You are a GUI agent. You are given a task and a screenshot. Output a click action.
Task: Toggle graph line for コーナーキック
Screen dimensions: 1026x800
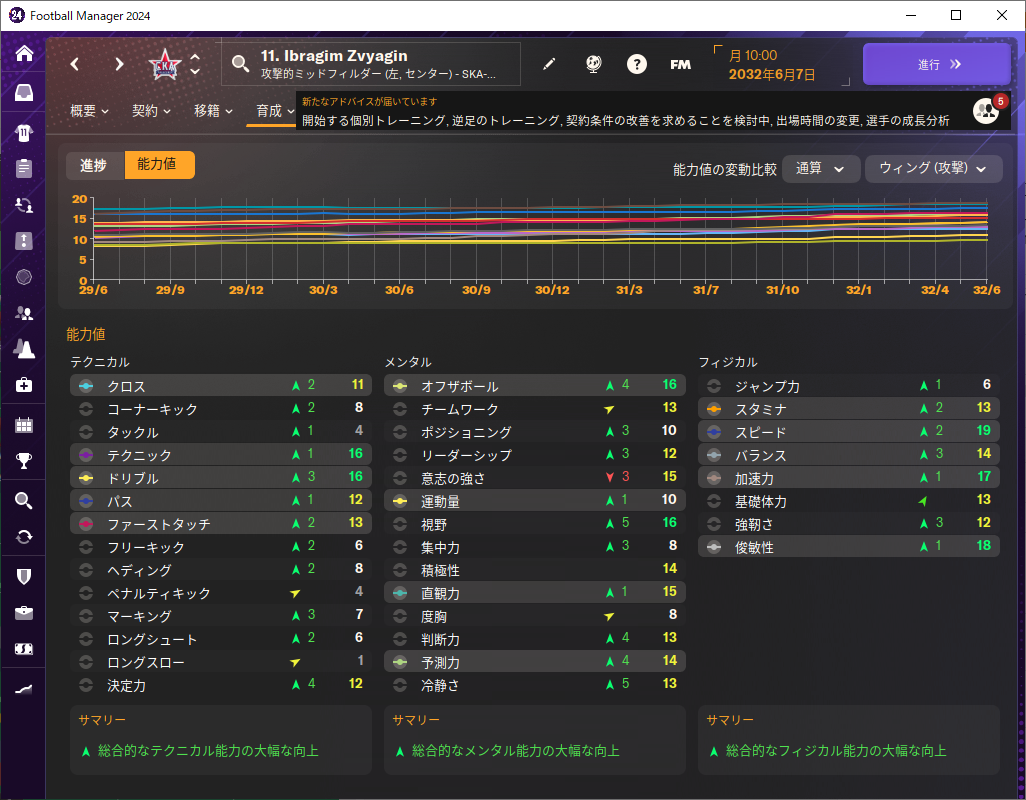click(x=86, y=409)
